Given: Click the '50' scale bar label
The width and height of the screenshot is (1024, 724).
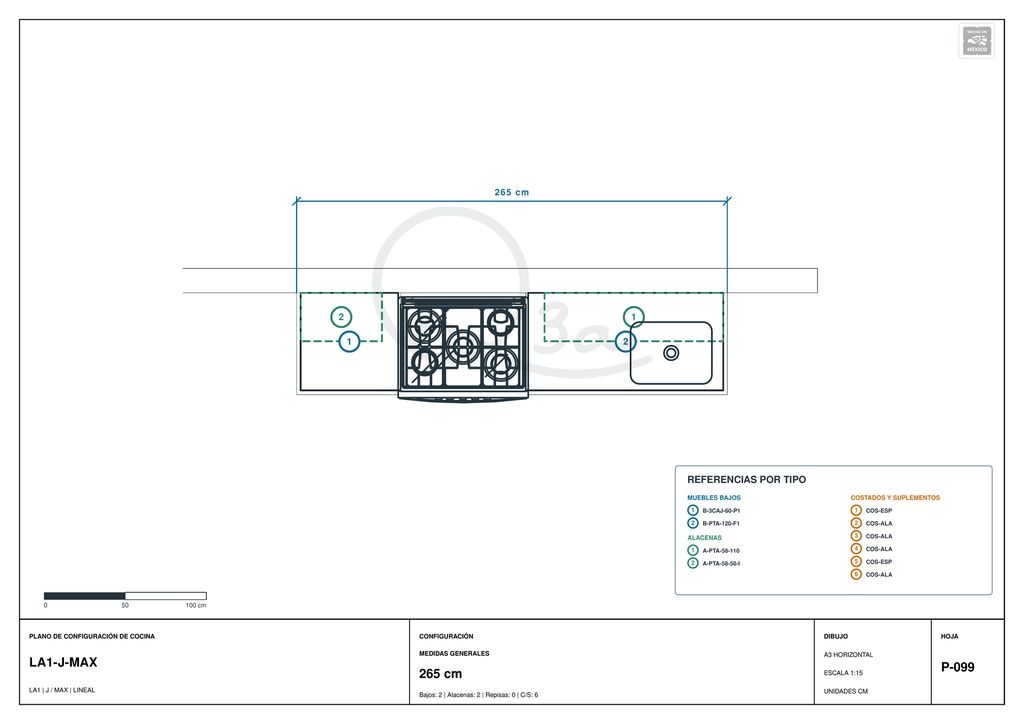Looking at the screenshot, I should point(125,606).
